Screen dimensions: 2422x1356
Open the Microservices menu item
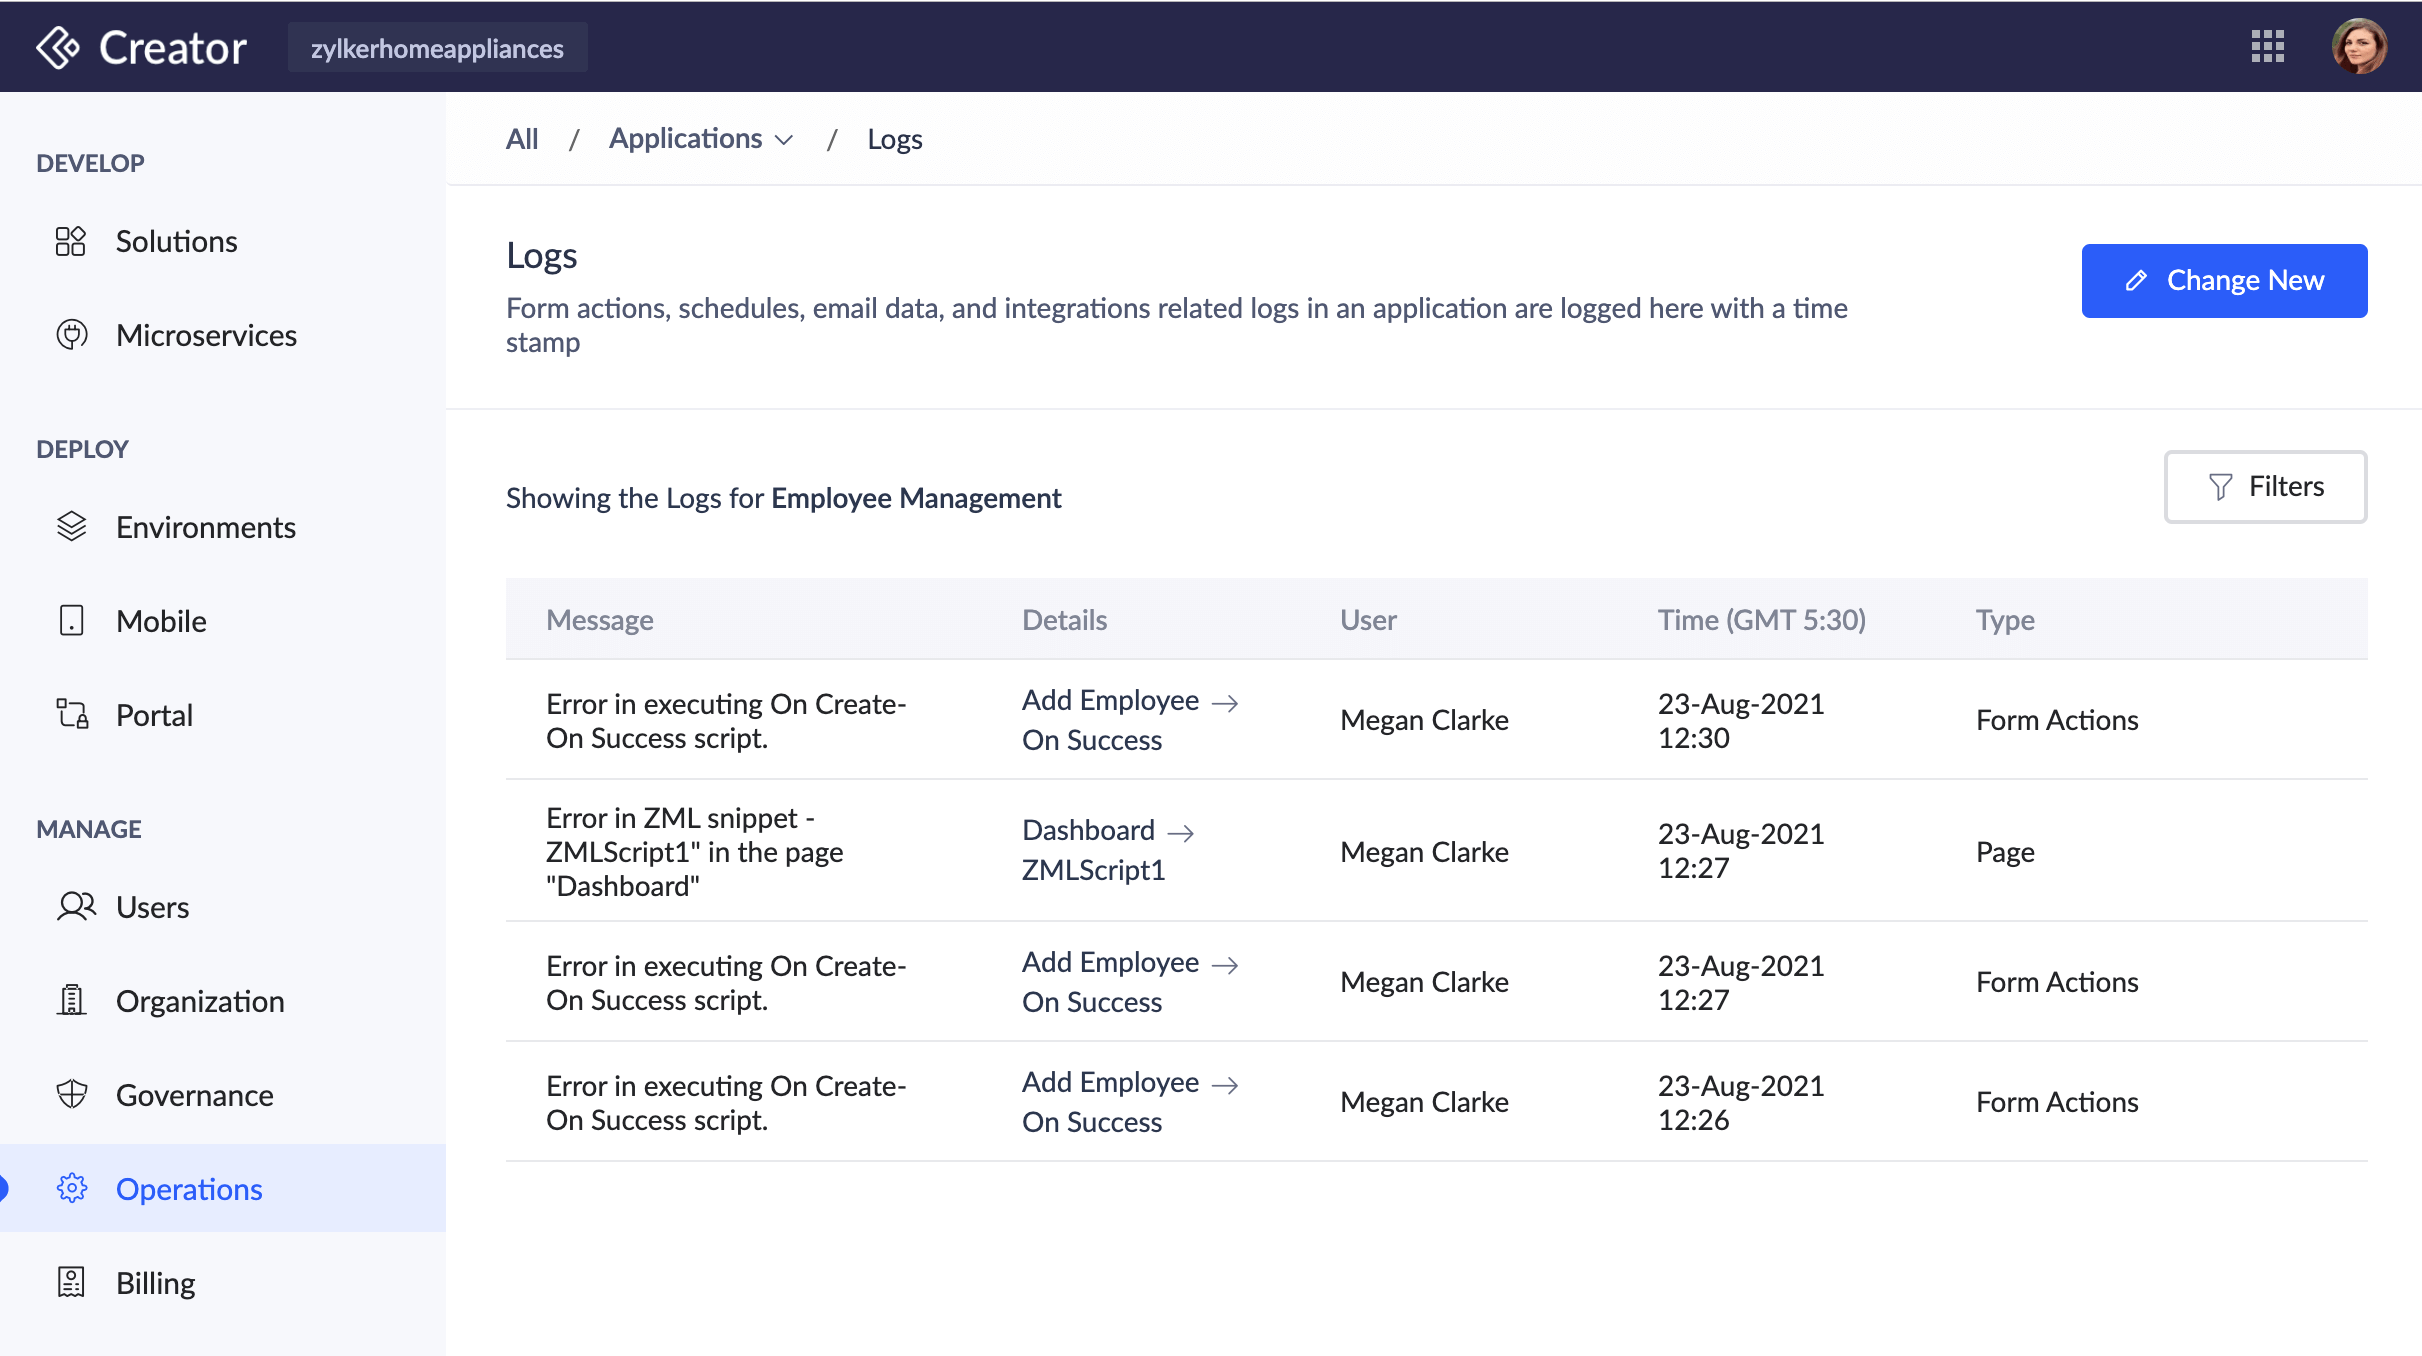click(x=222, y=335)
